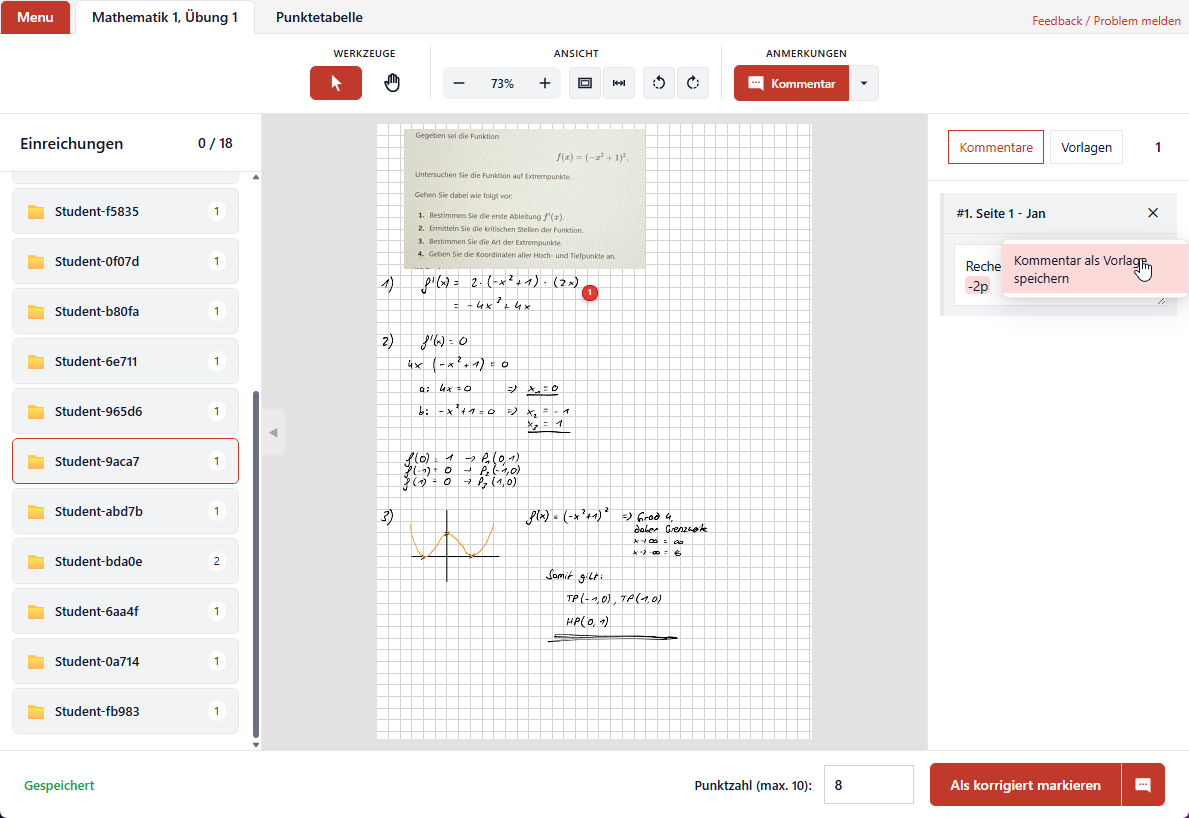Open Kommentar type dropdown arrow
This screenshot has width=1189, height=818.
point(864,83)
